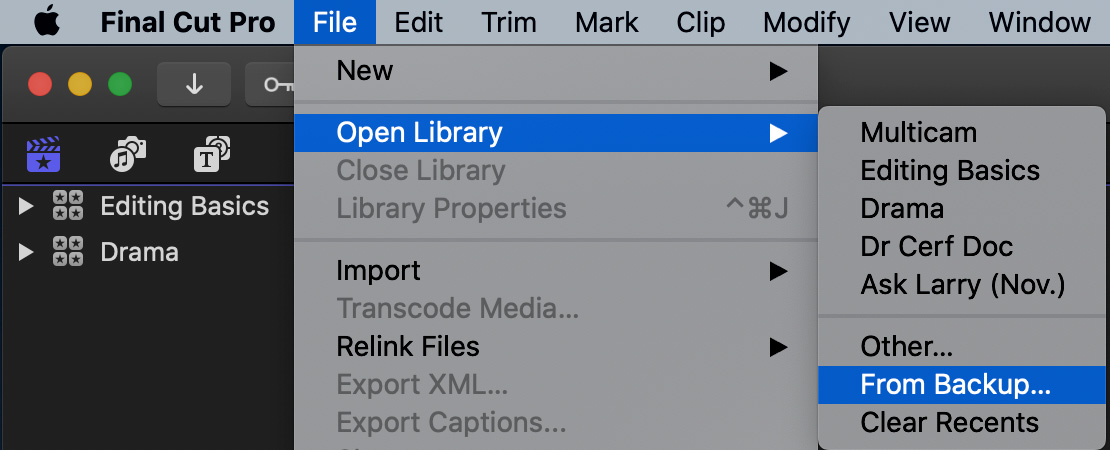Screen dimensions: 1110x450
Task: Select From Backup… in submenu
Action: coord(961,385)
